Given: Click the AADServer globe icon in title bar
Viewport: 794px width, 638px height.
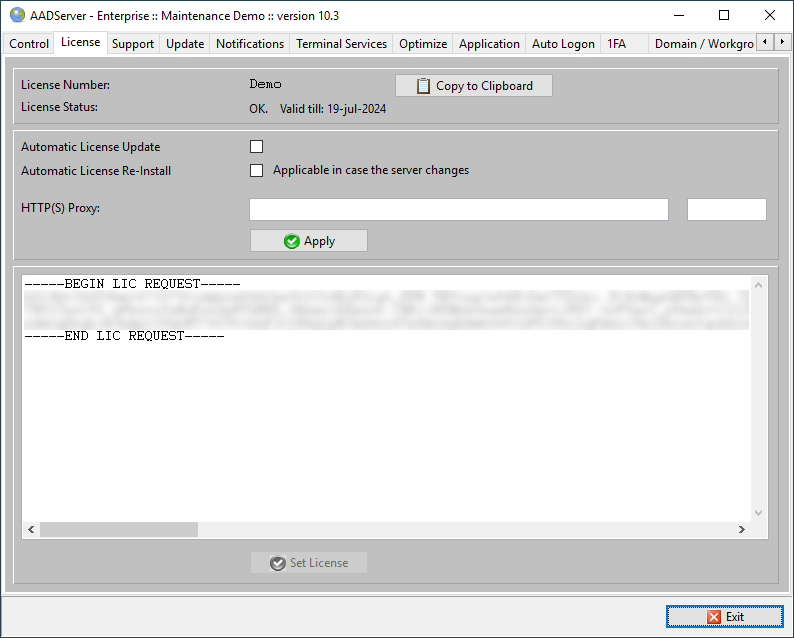Looking at the screenshot, I should (x=17, y=15).
